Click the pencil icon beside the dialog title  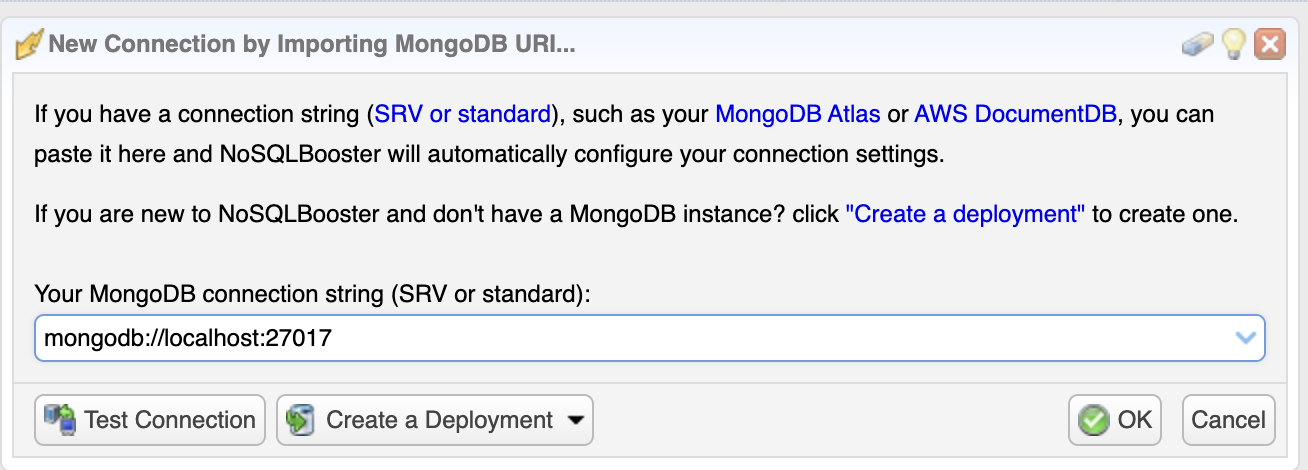point(30,45)
